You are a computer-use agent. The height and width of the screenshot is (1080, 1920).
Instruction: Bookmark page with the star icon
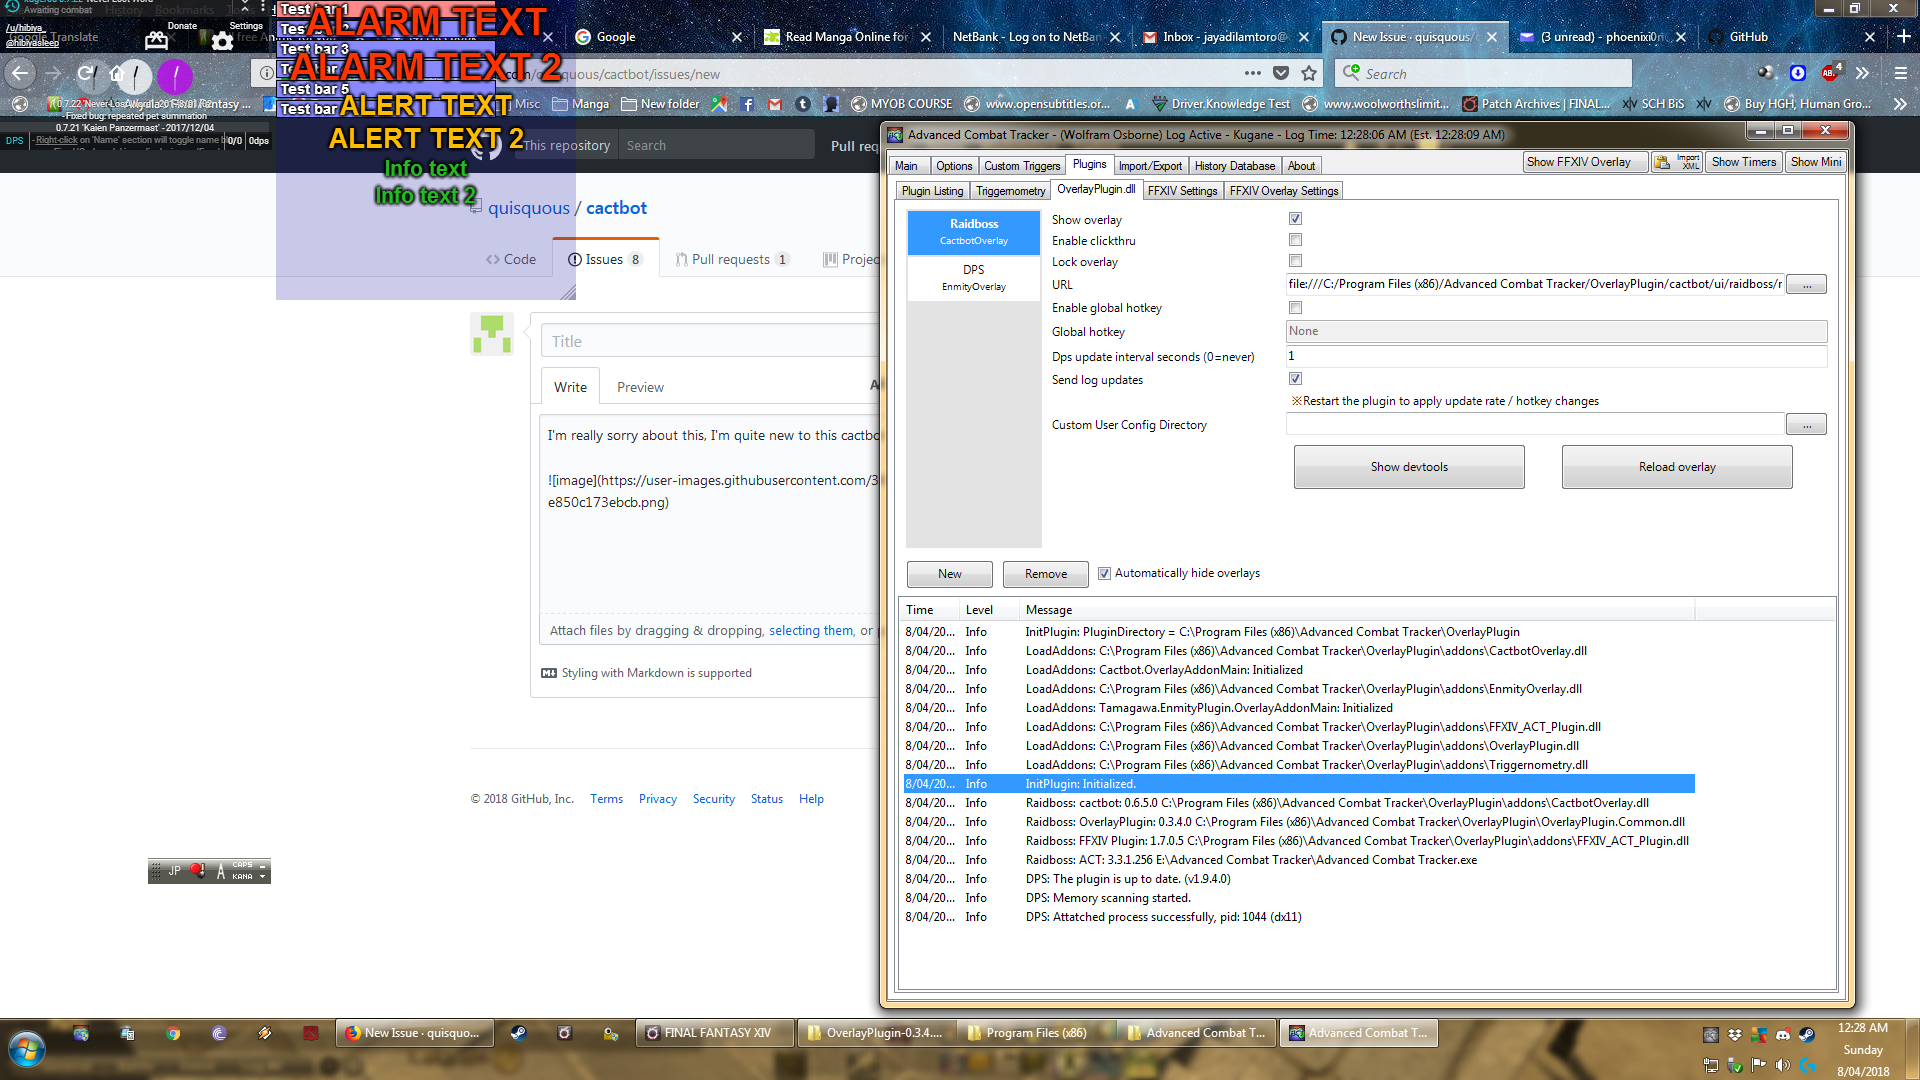coord(1309,73)
